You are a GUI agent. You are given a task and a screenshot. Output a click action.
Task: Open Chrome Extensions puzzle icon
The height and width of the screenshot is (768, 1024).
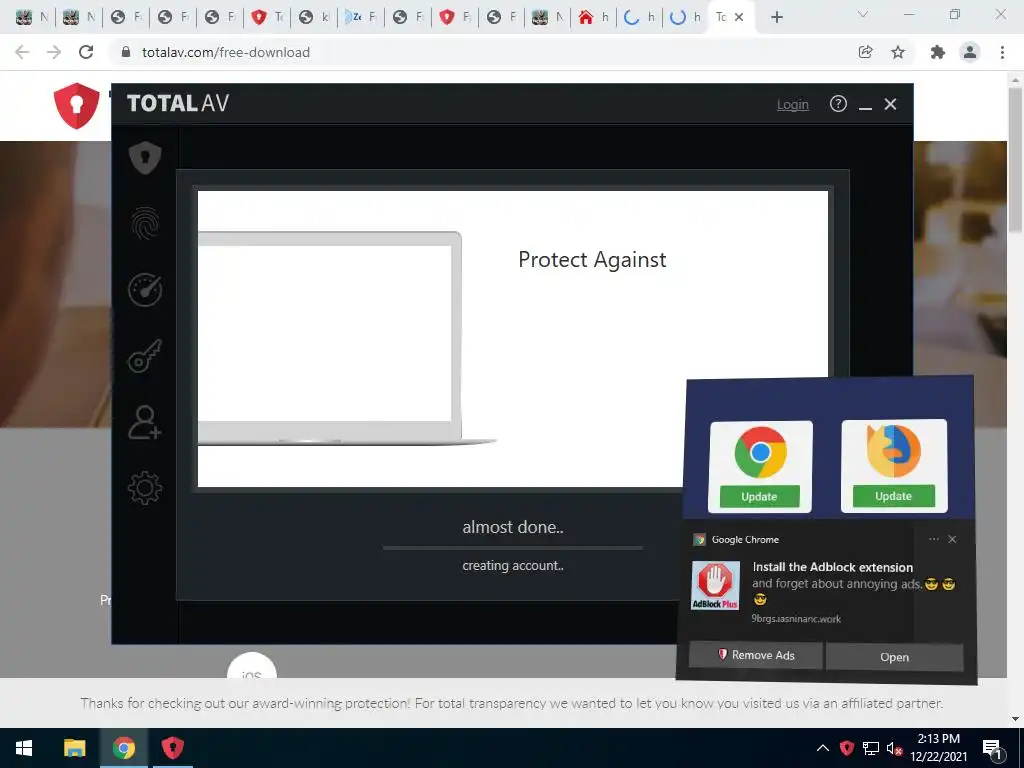pyautogui.click(x=938, y=52)
